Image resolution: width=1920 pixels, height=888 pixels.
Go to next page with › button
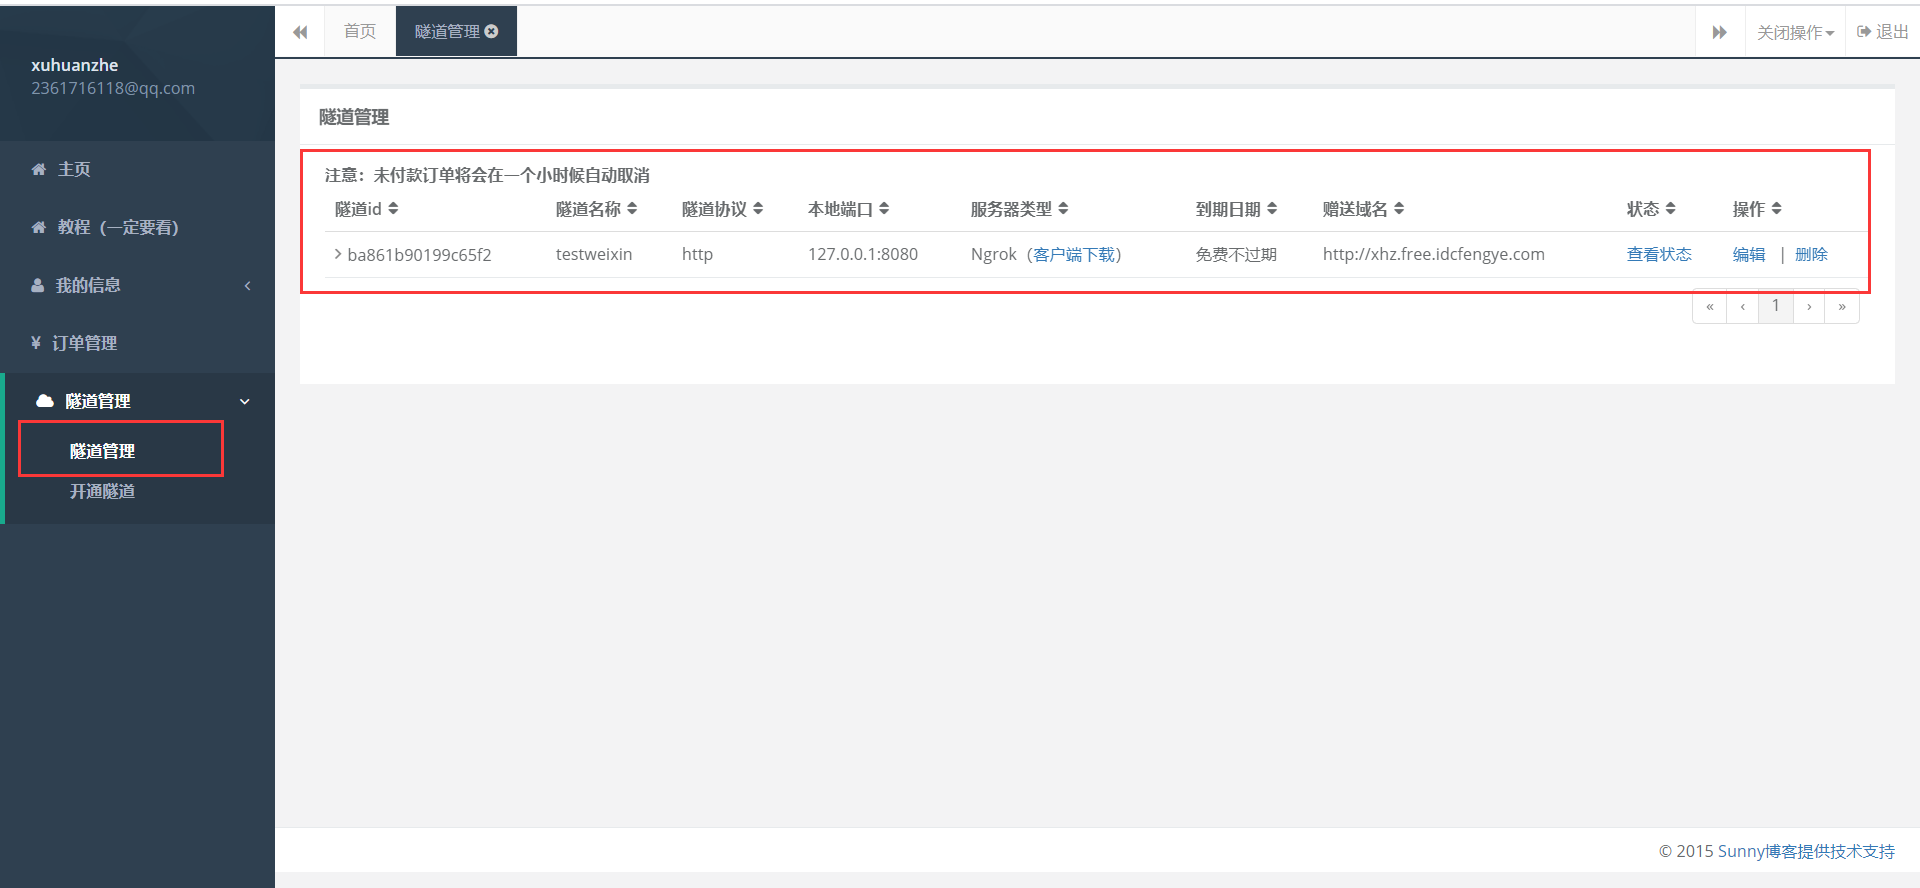coord(1809,306)
